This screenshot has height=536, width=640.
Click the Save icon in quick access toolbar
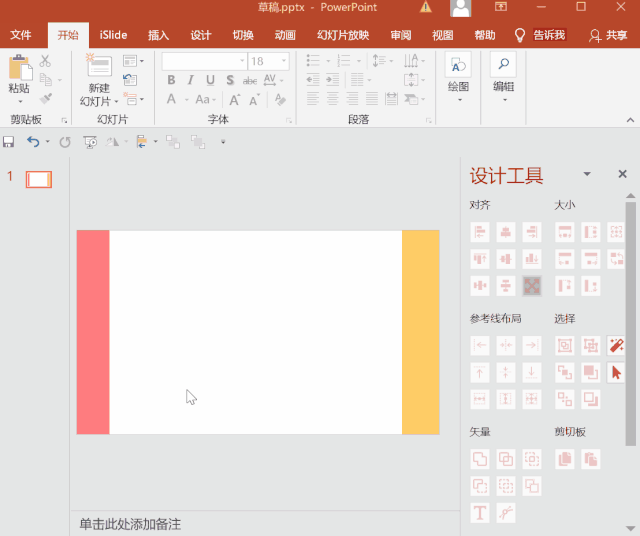(x=9, y=142)
